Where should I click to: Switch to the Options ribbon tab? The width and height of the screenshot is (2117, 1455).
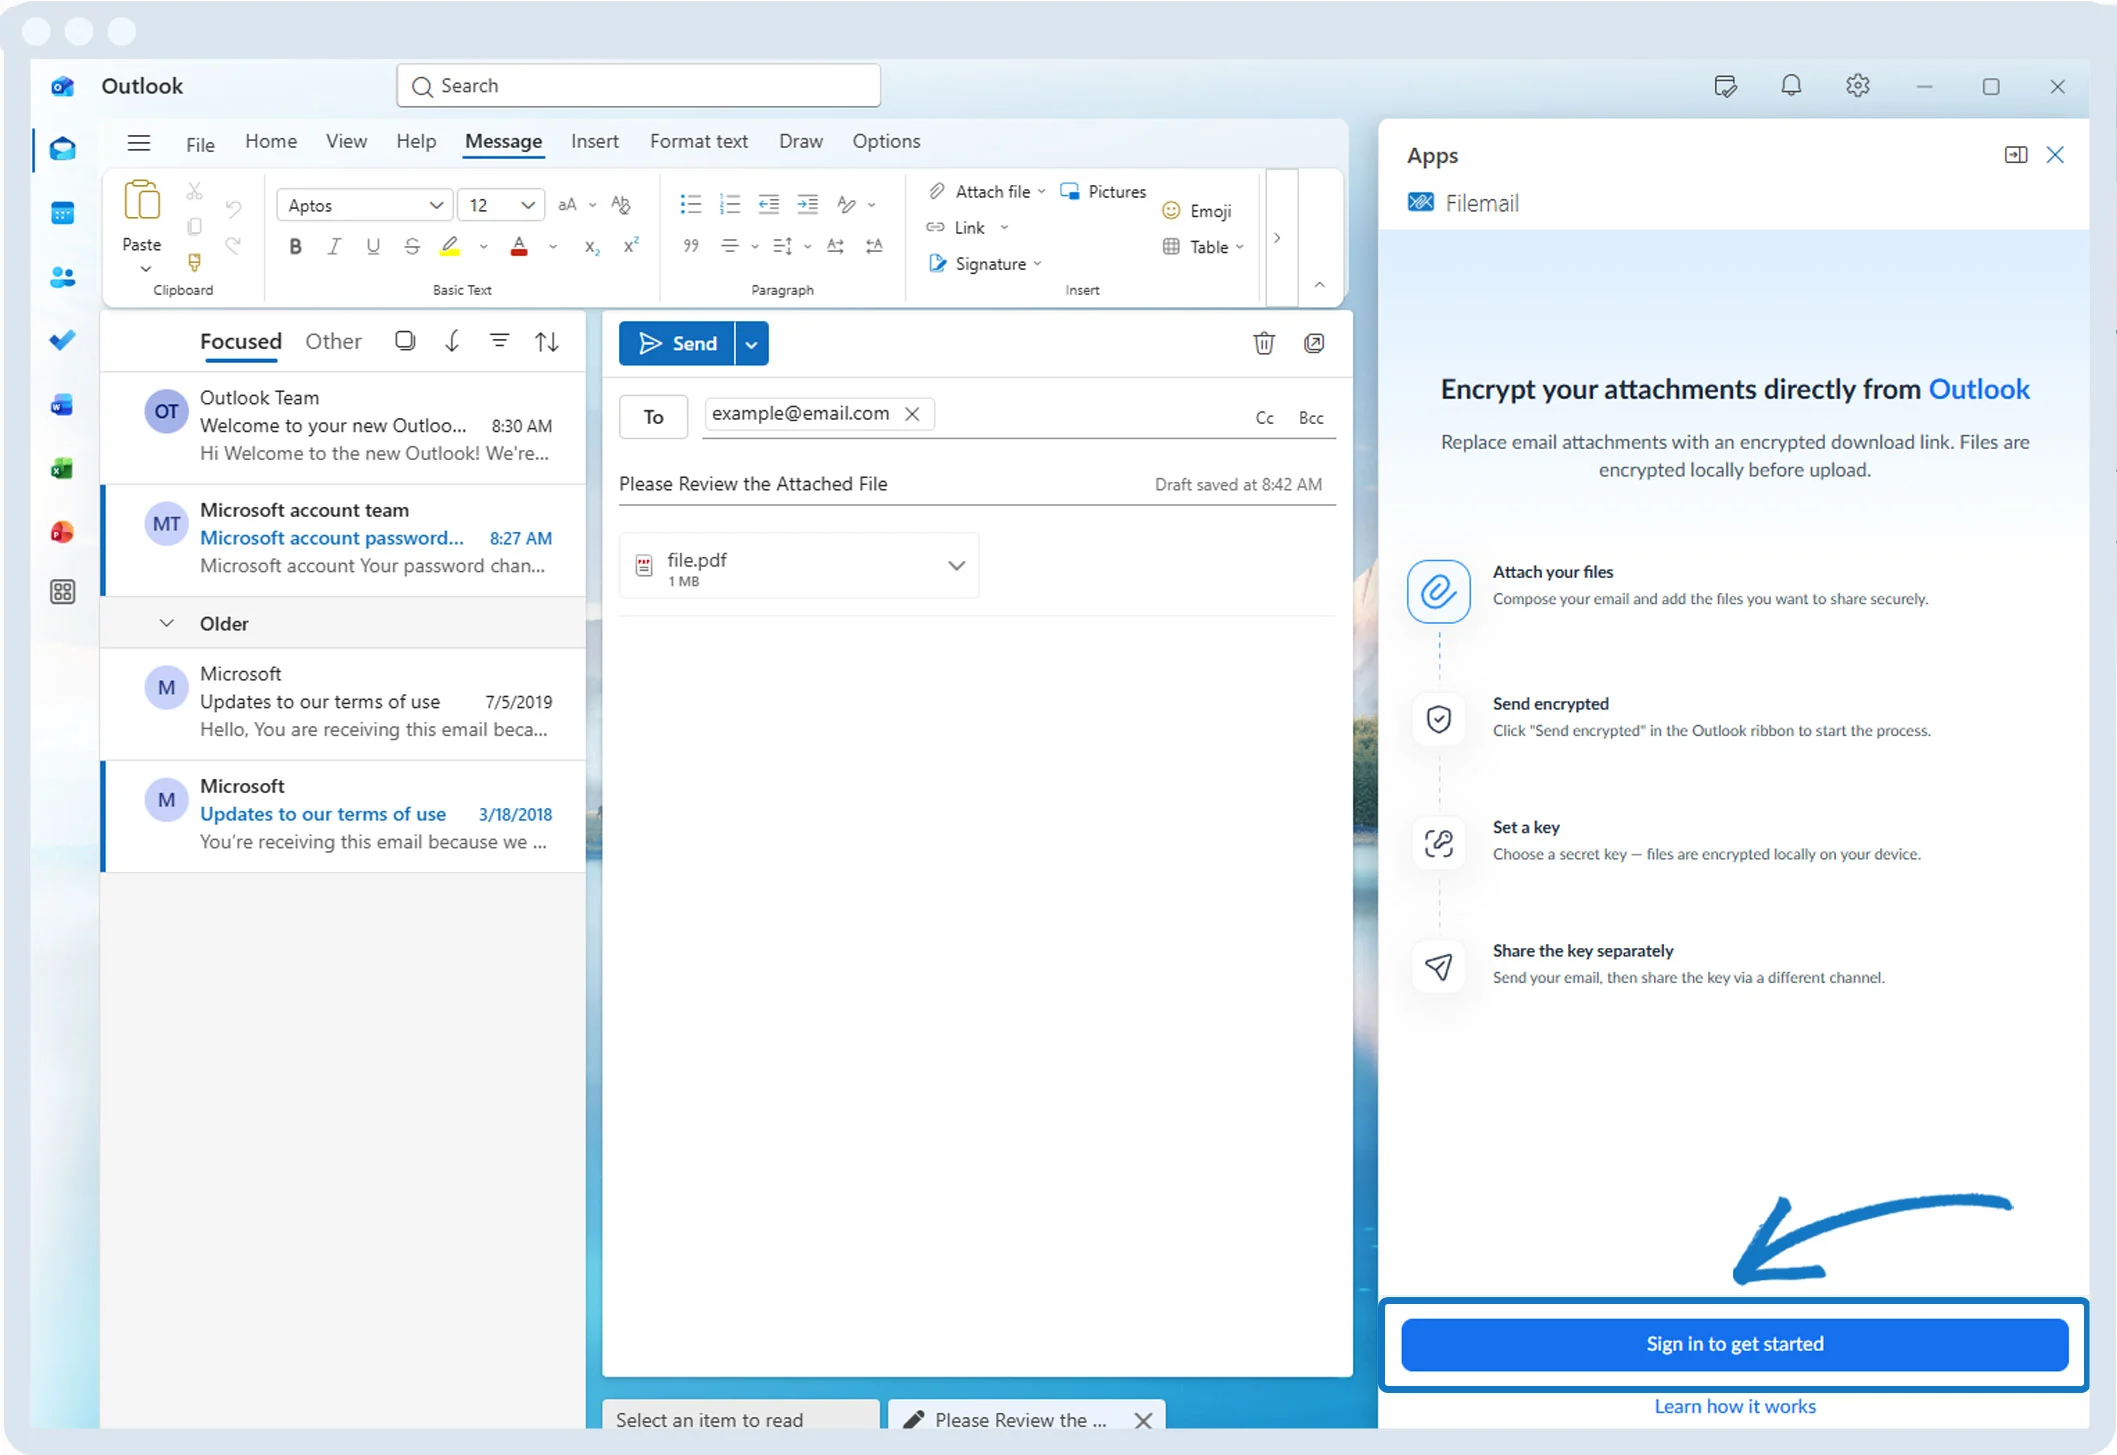click(886, 141)
